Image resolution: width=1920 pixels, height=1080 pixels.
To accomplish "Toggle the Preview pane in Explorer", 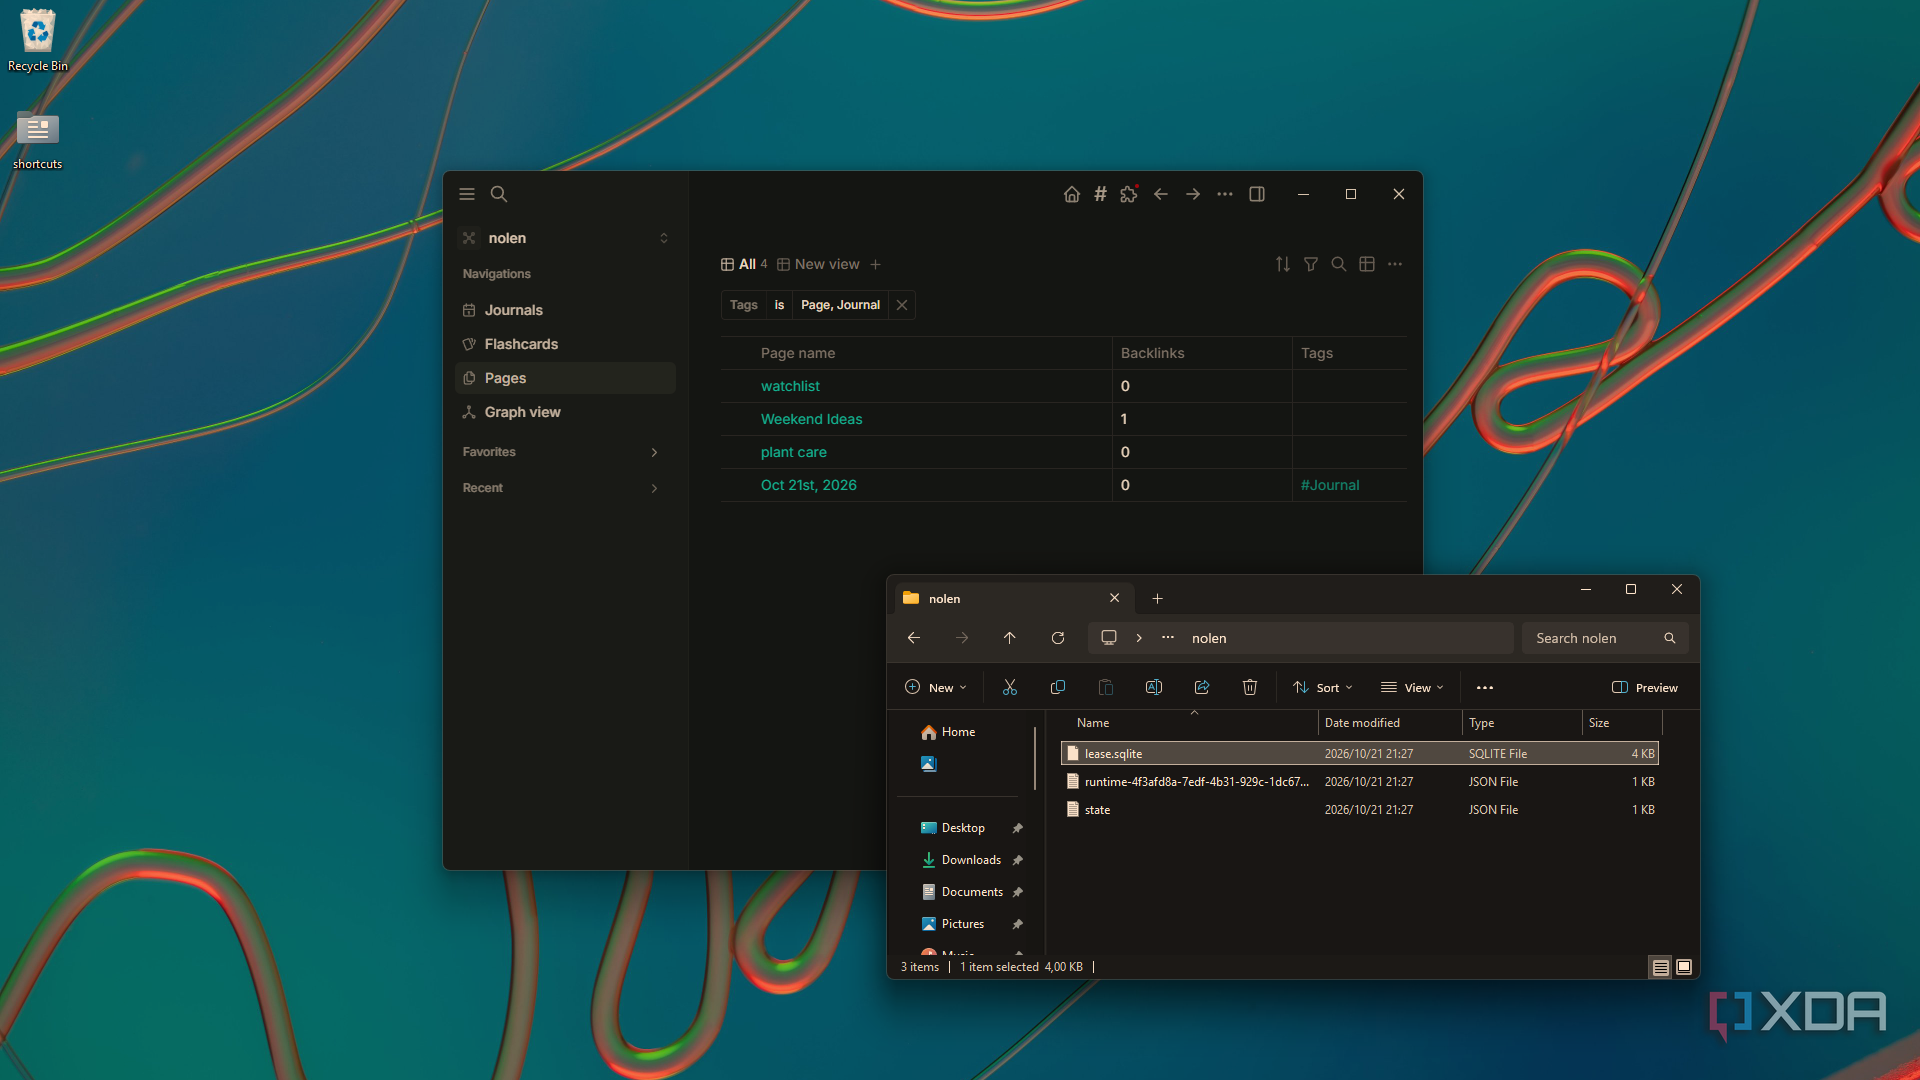I will (1645, 688).
